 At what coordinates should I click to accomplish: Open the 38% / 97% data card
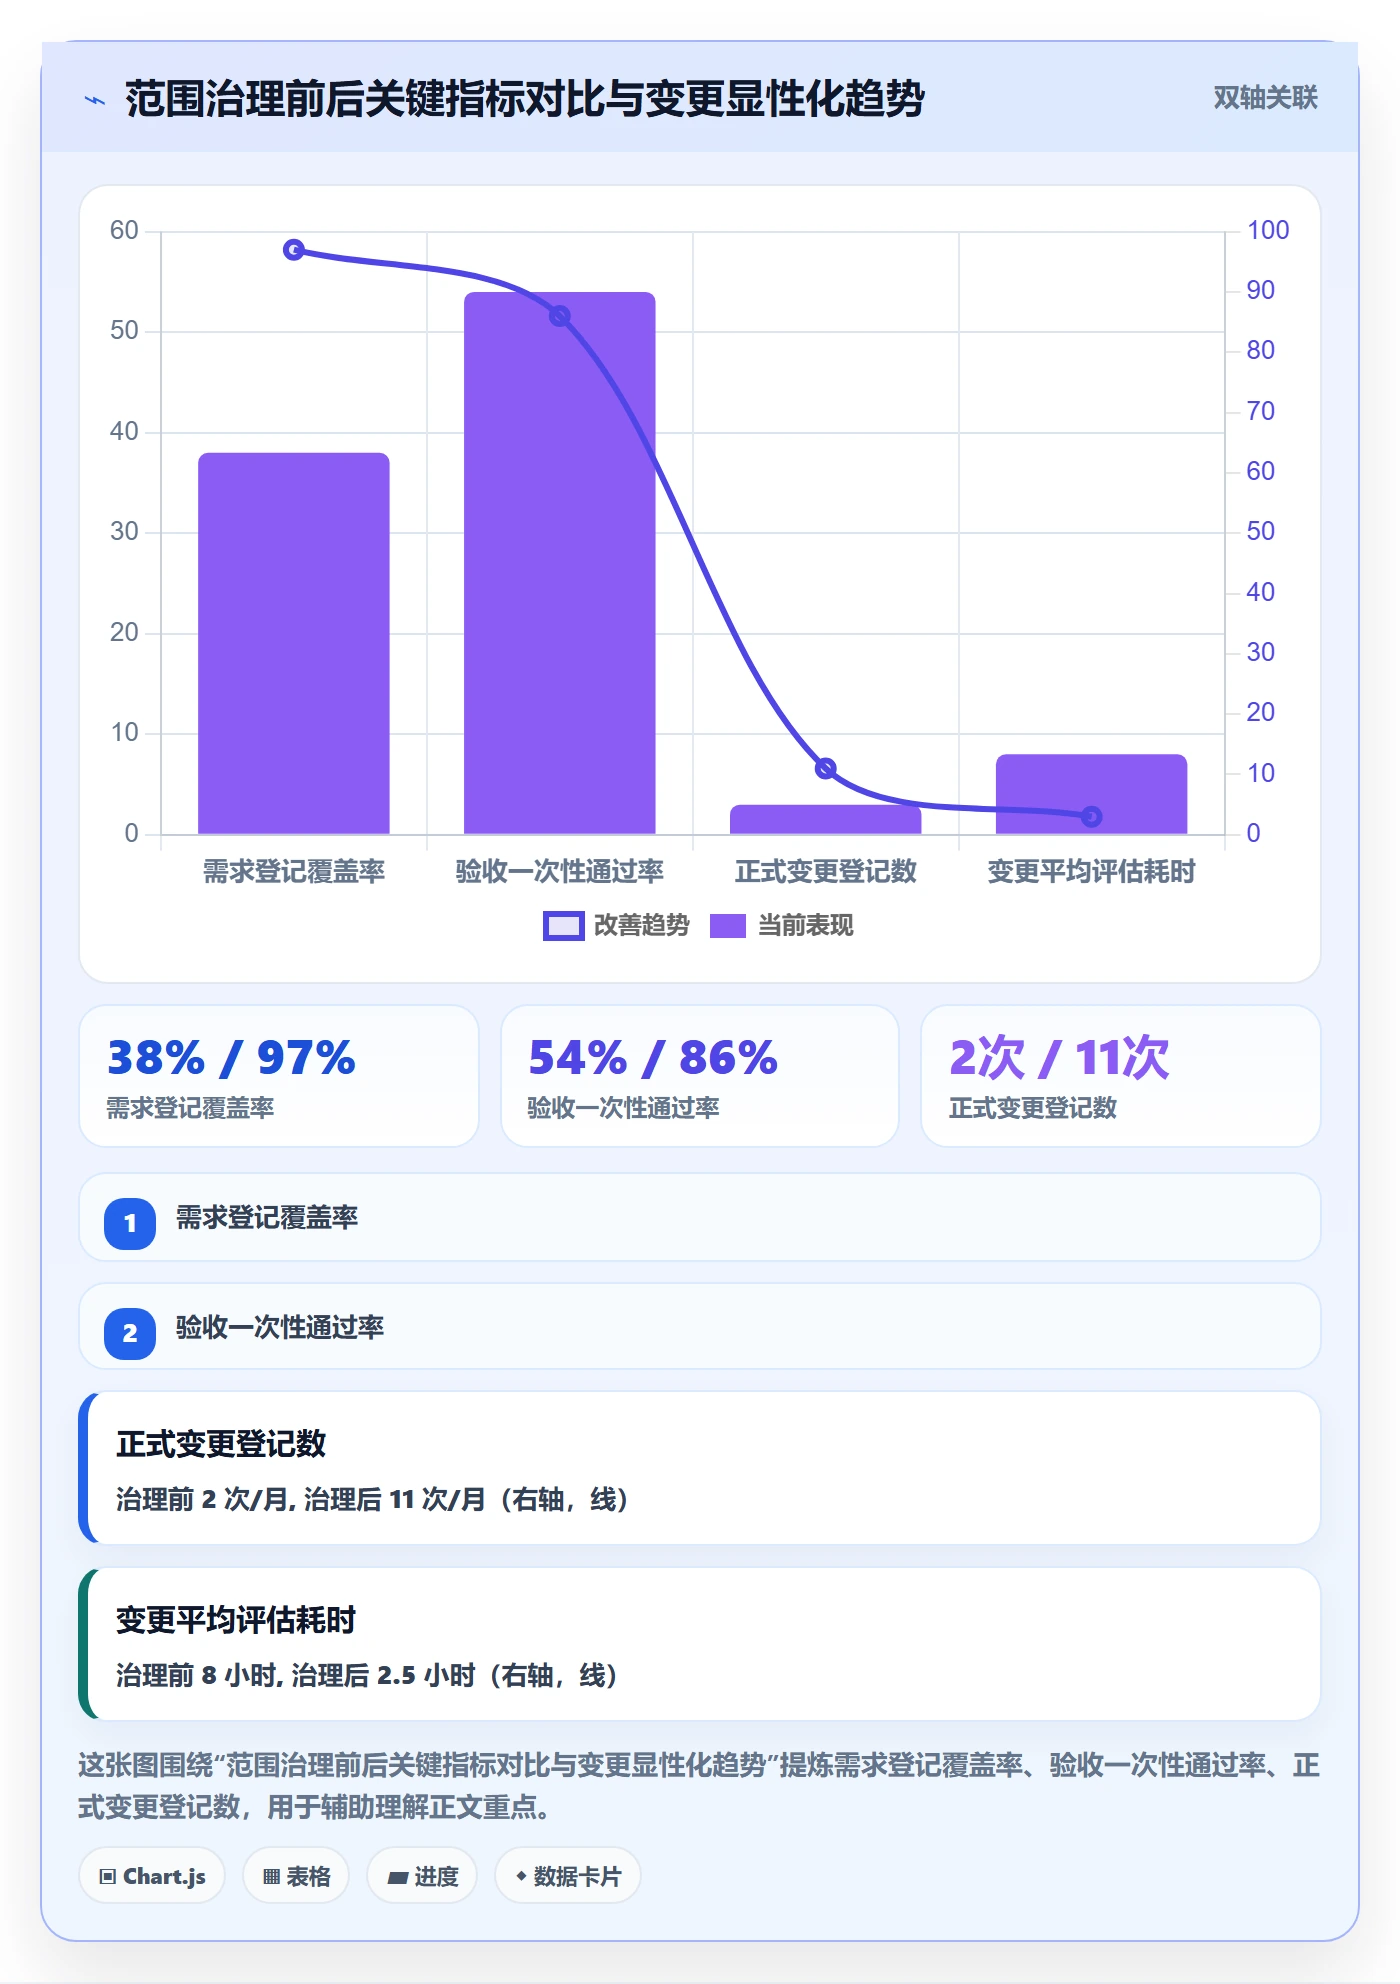pos(279,1076)
